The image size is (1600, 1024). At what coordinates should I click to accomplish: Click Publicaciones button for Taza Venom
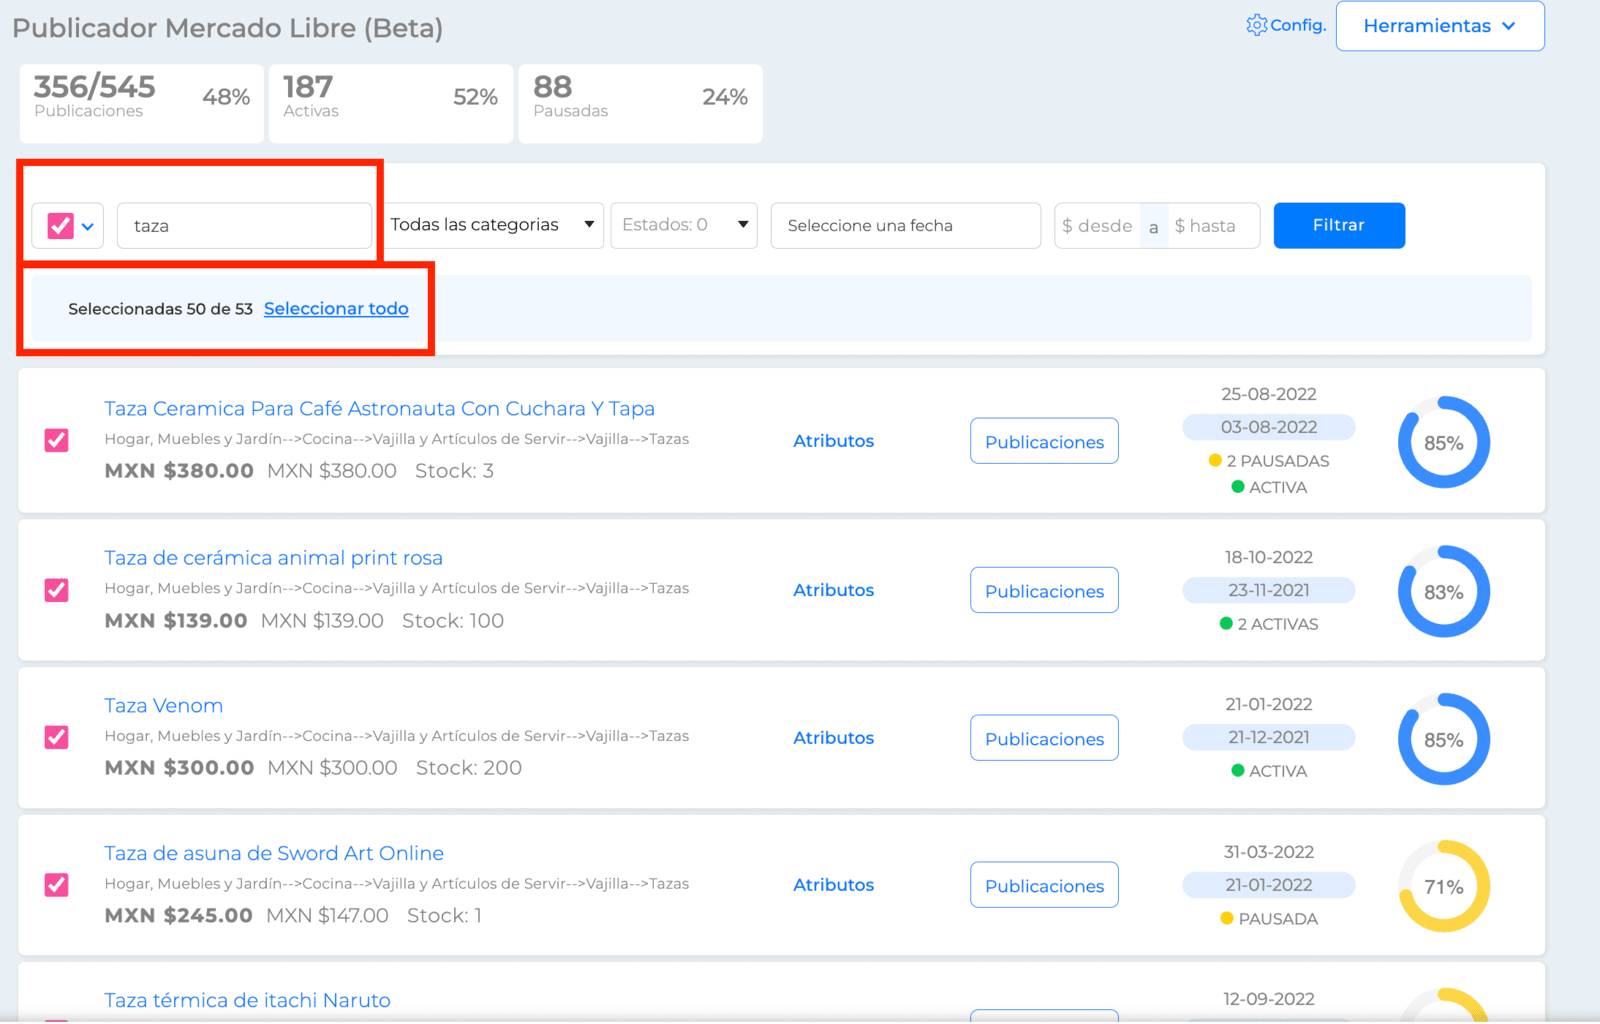tap(1044, 738)
